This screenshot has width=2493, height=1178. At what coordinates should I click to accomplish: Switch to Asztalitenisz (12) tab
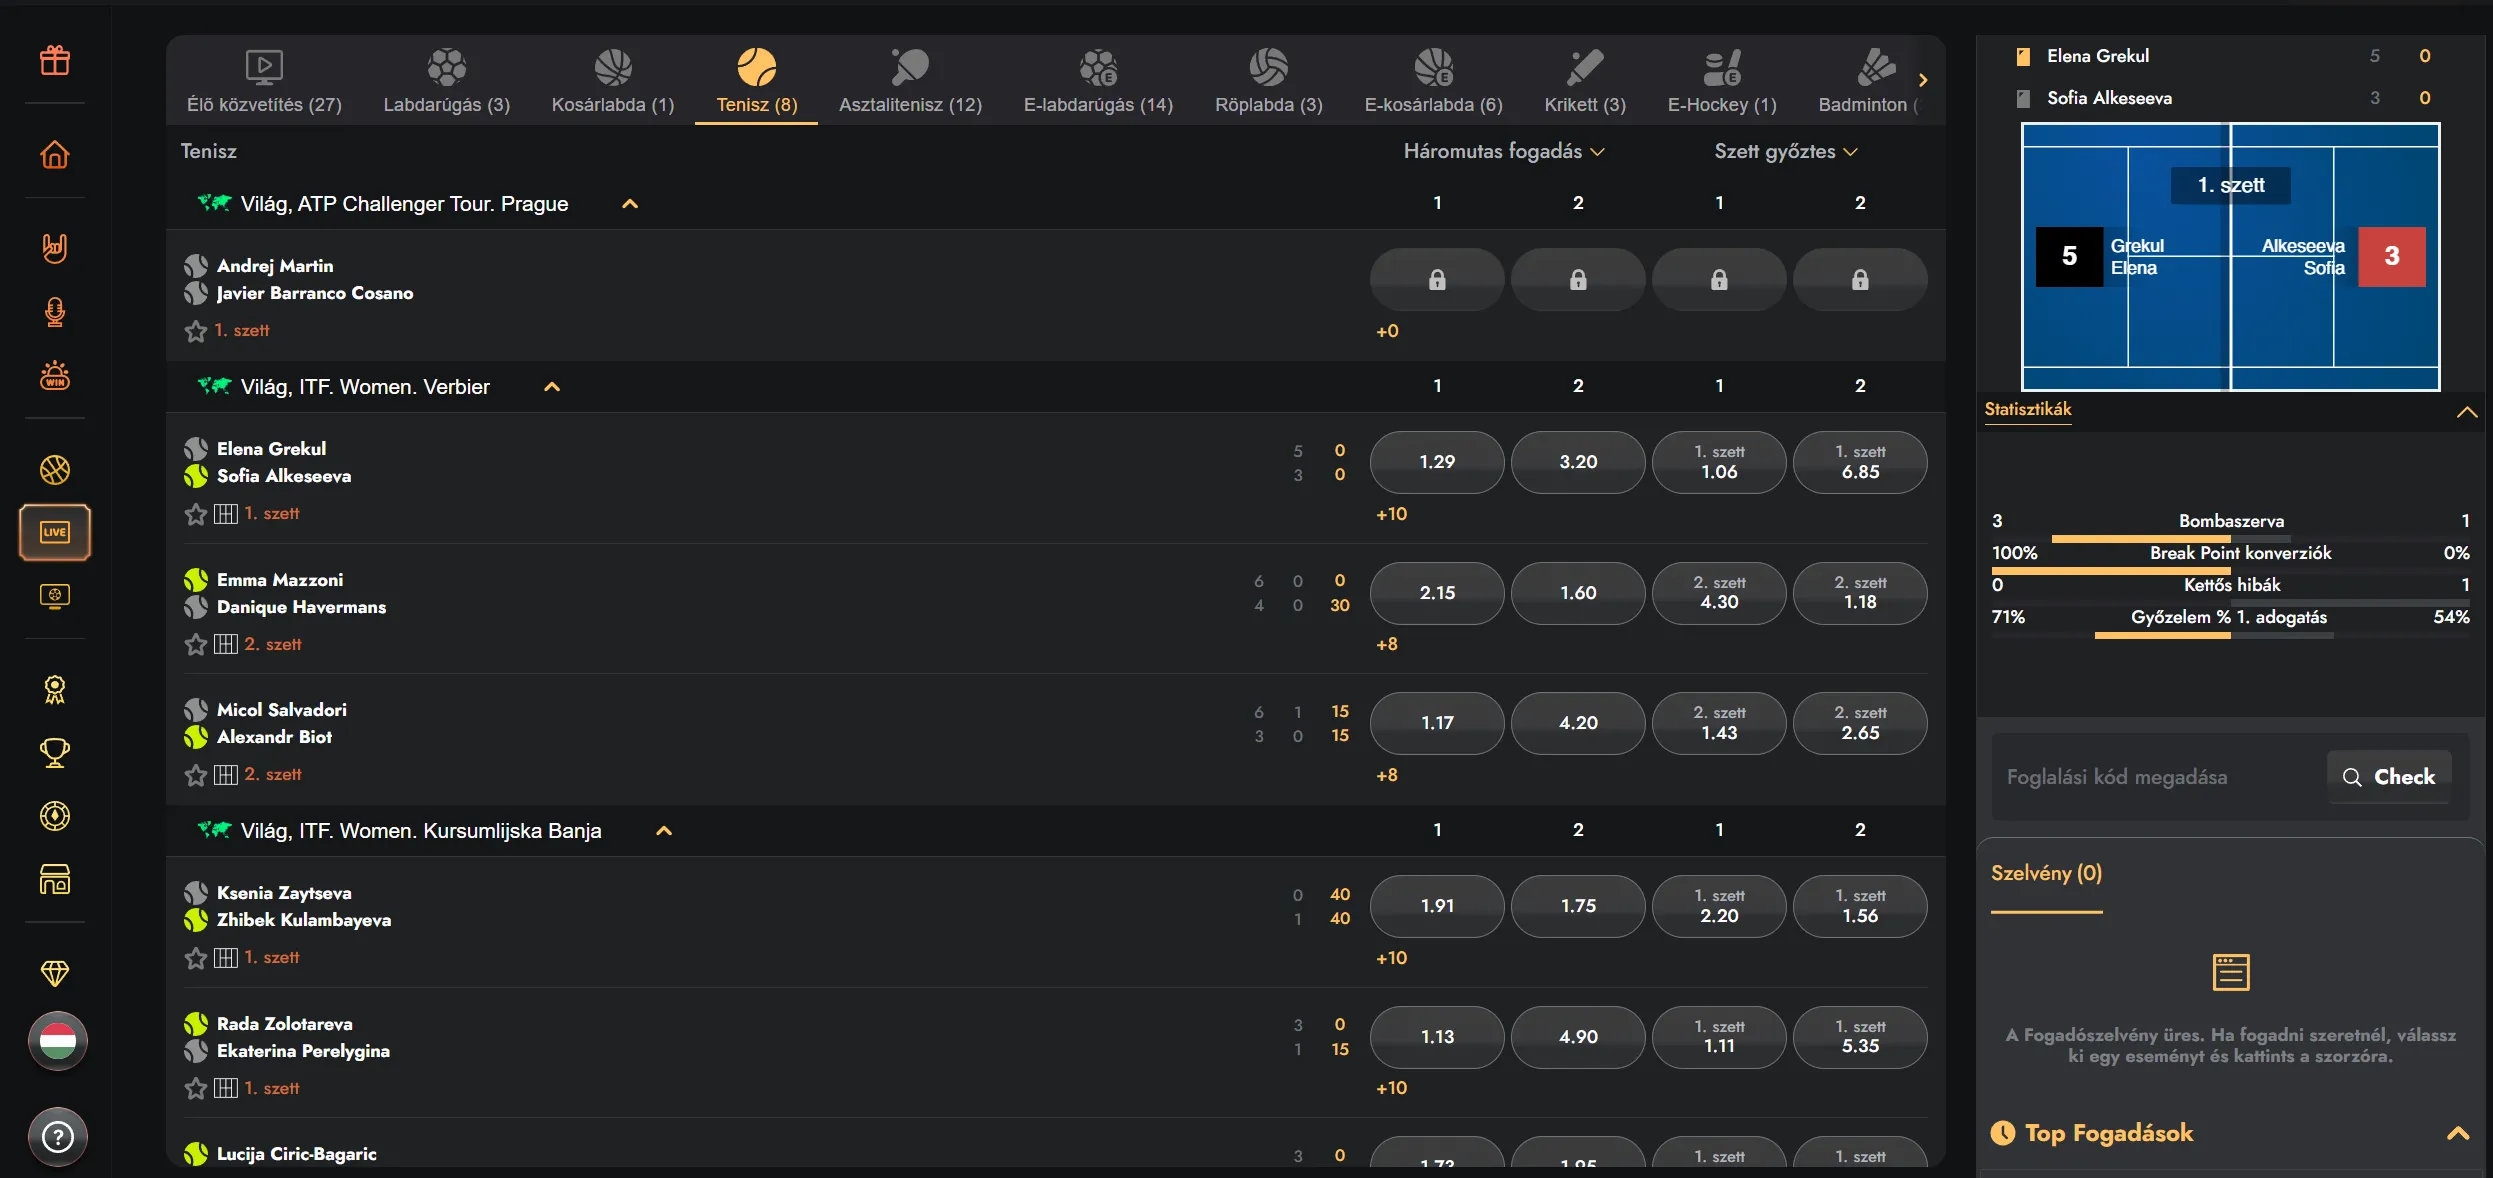(910, 82)
